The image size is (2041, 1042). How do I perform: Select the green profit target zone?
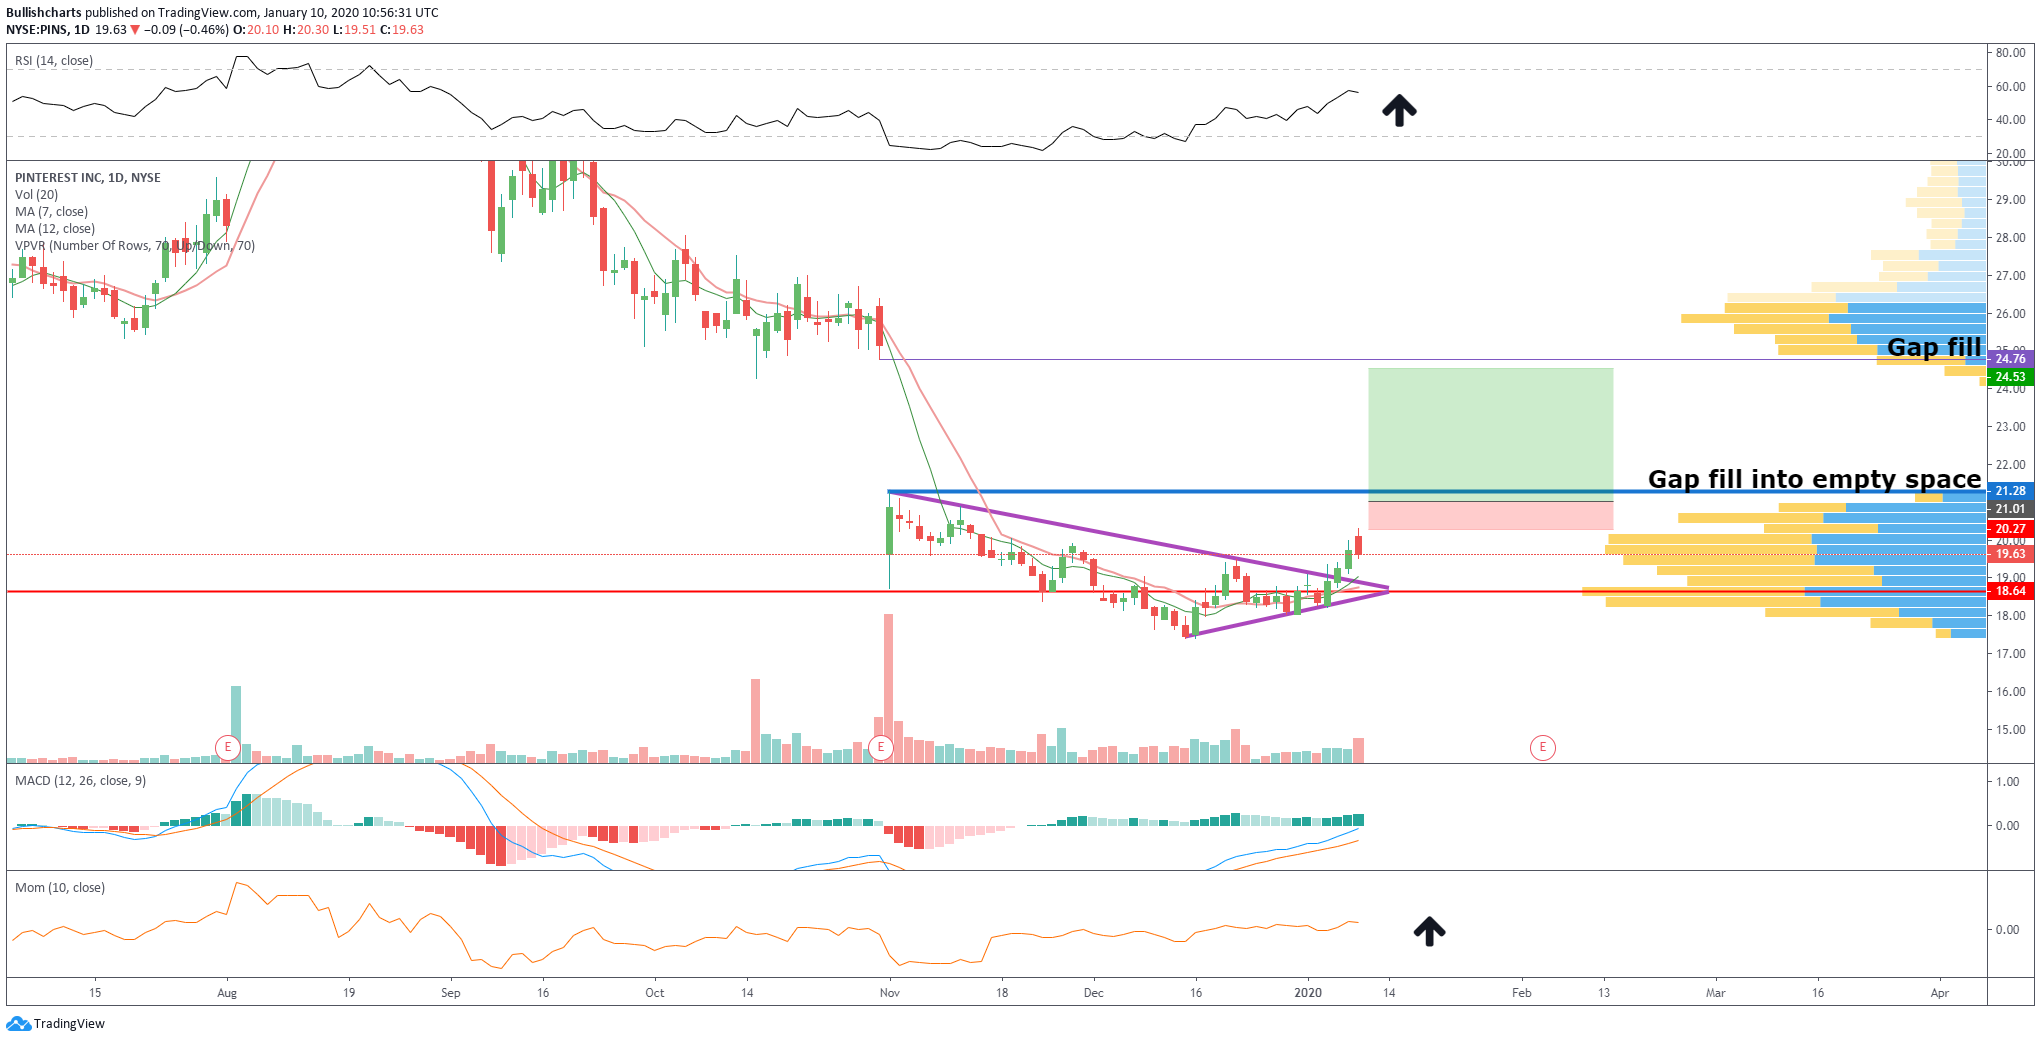1490,434
